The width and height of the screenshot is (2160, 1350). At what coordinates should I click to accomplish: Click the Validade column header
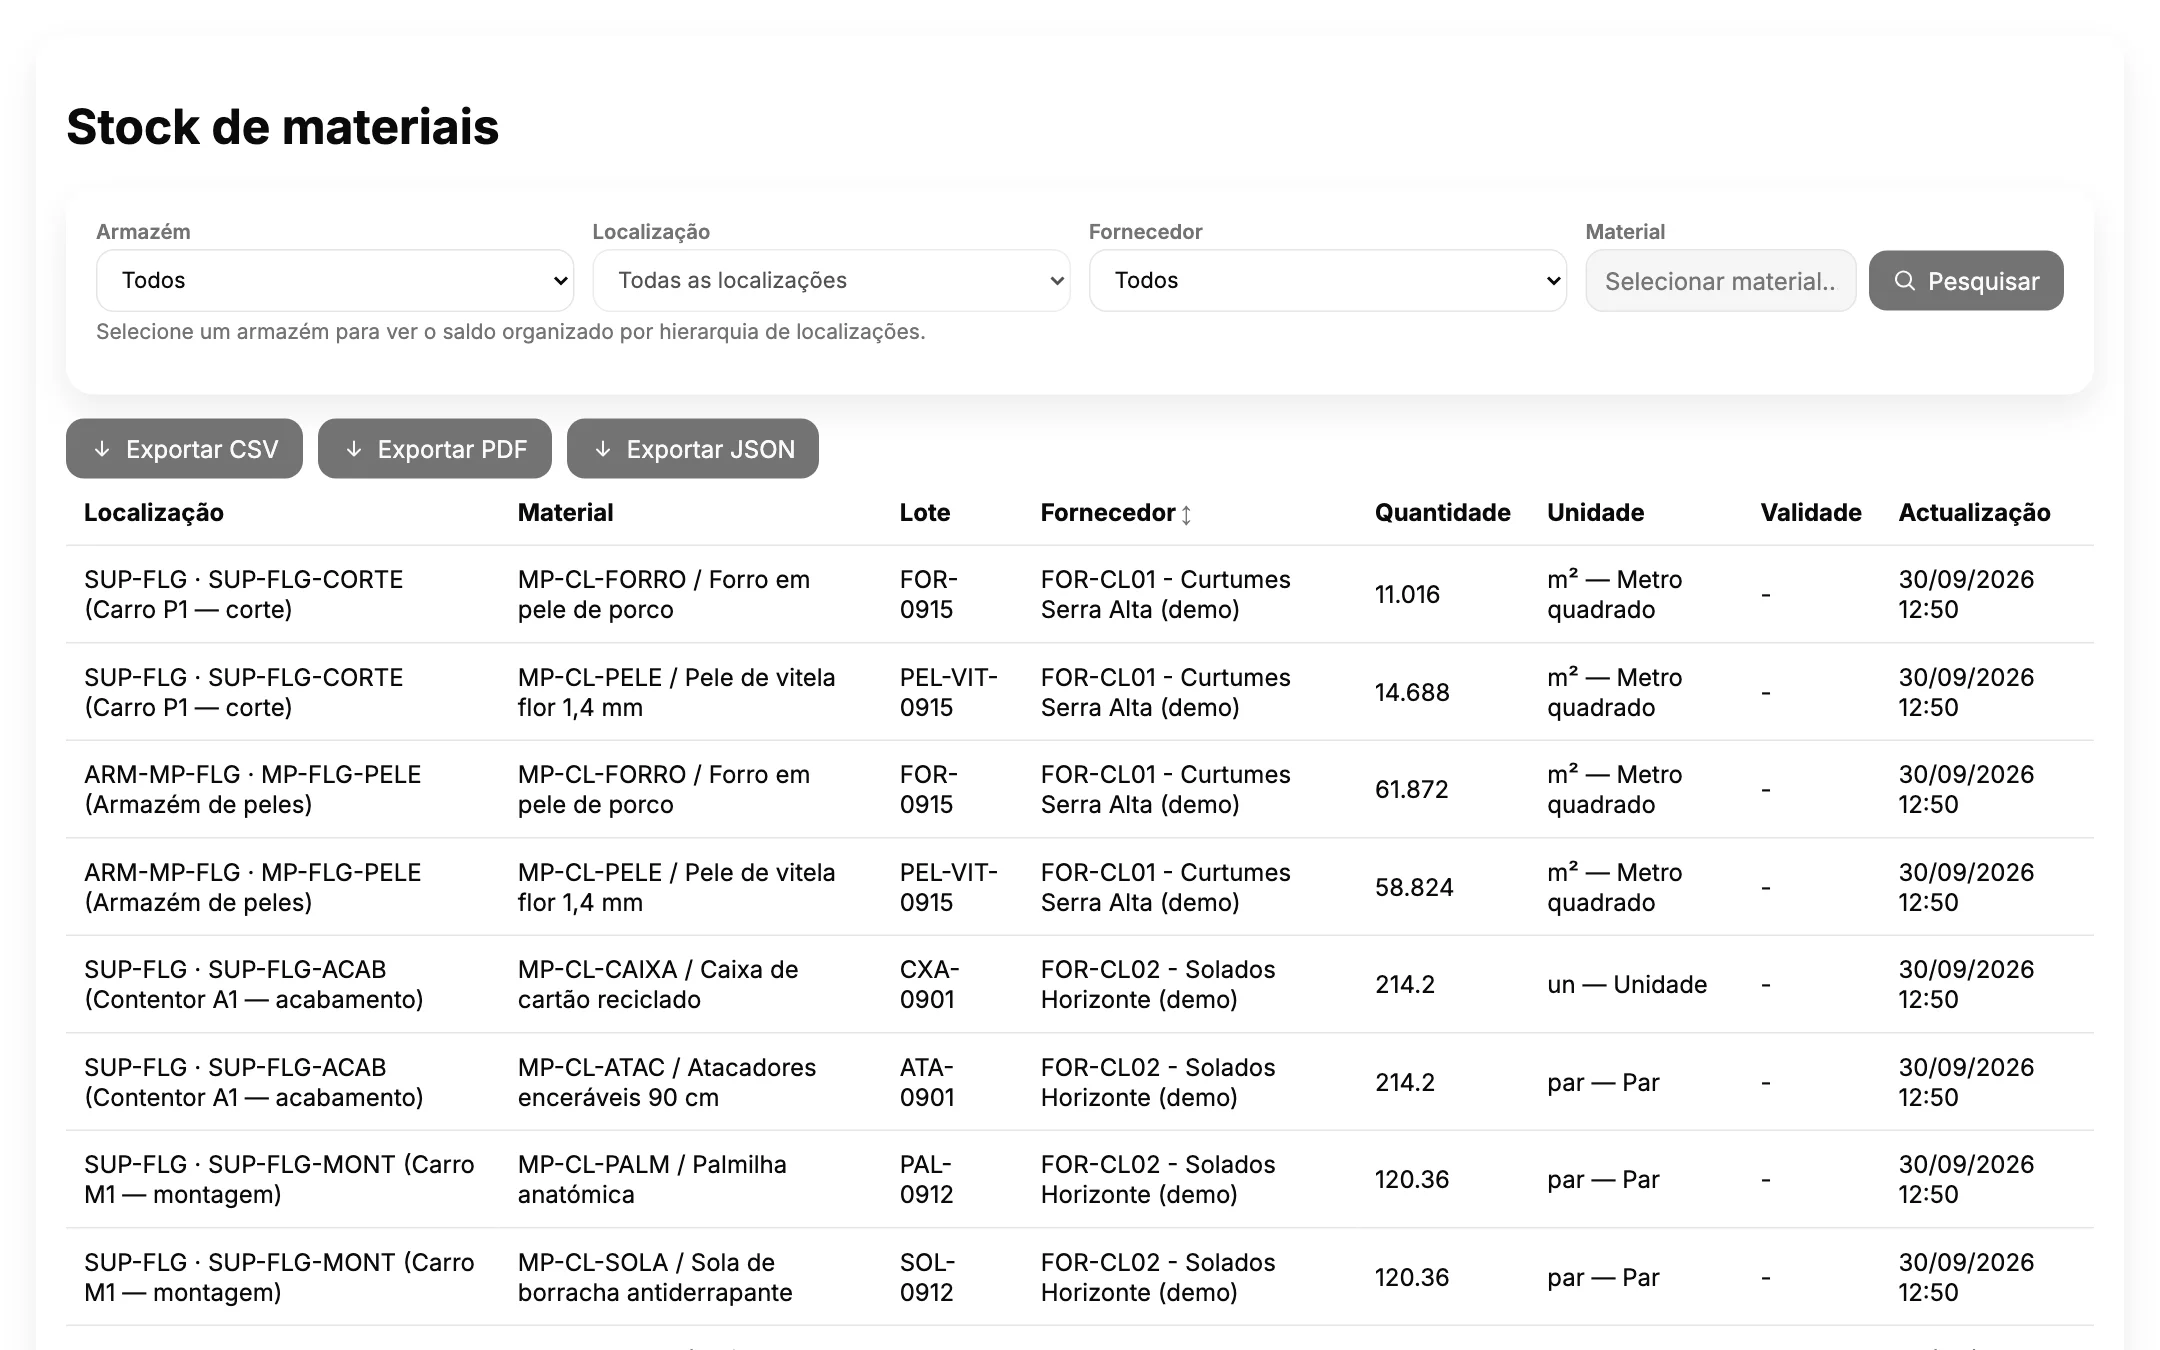point(1811,513)
